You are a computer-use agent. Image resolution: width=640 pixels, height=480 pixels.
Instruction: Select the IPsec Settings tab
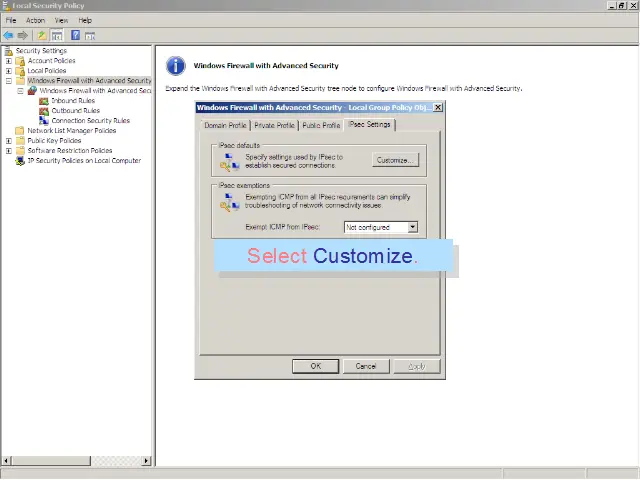click(x=370, y=124)
